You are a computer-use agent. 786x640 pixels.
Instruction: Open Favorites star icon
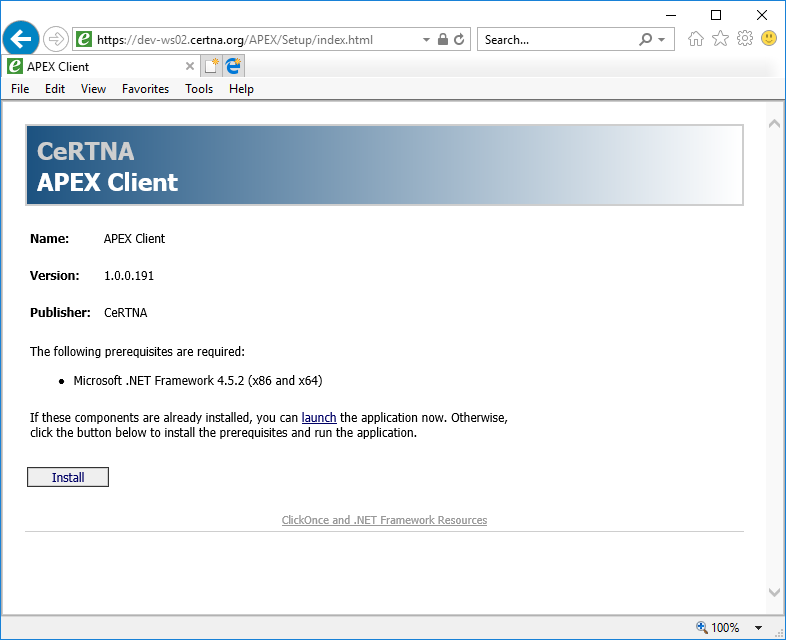[x=720, y=39]
